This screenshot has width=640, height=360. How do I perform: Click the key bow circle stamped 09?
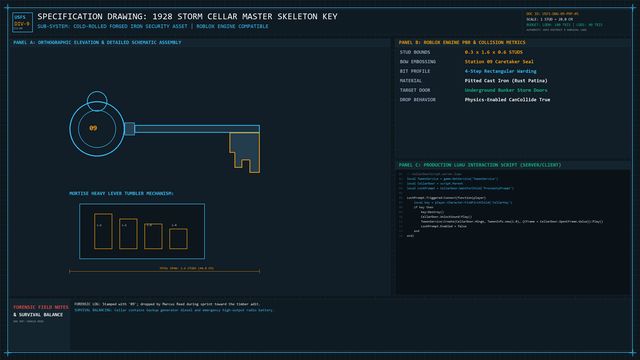[x=97, y=129]
